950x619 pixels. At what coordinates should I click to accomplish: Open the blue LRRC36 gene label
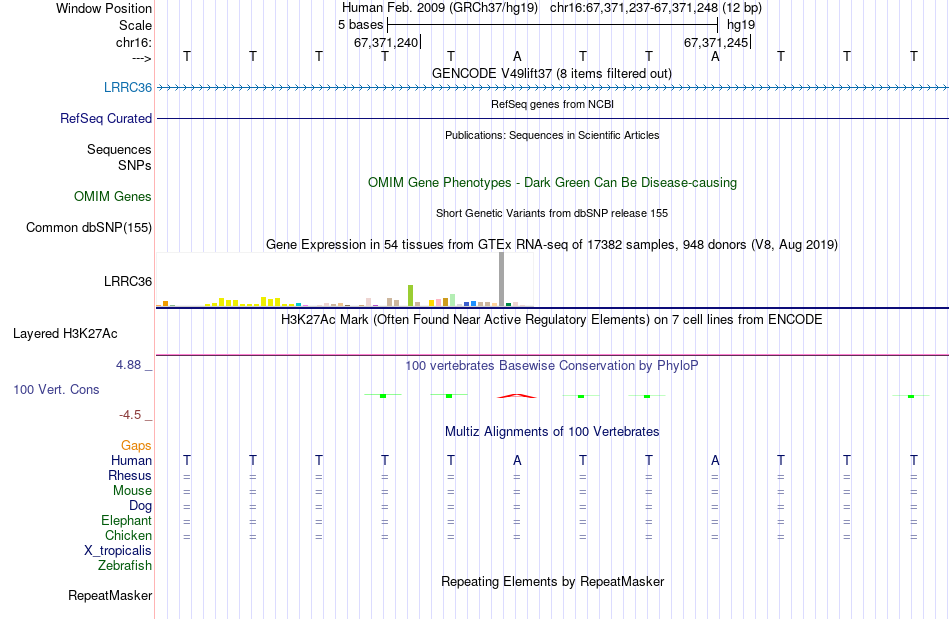128,87
